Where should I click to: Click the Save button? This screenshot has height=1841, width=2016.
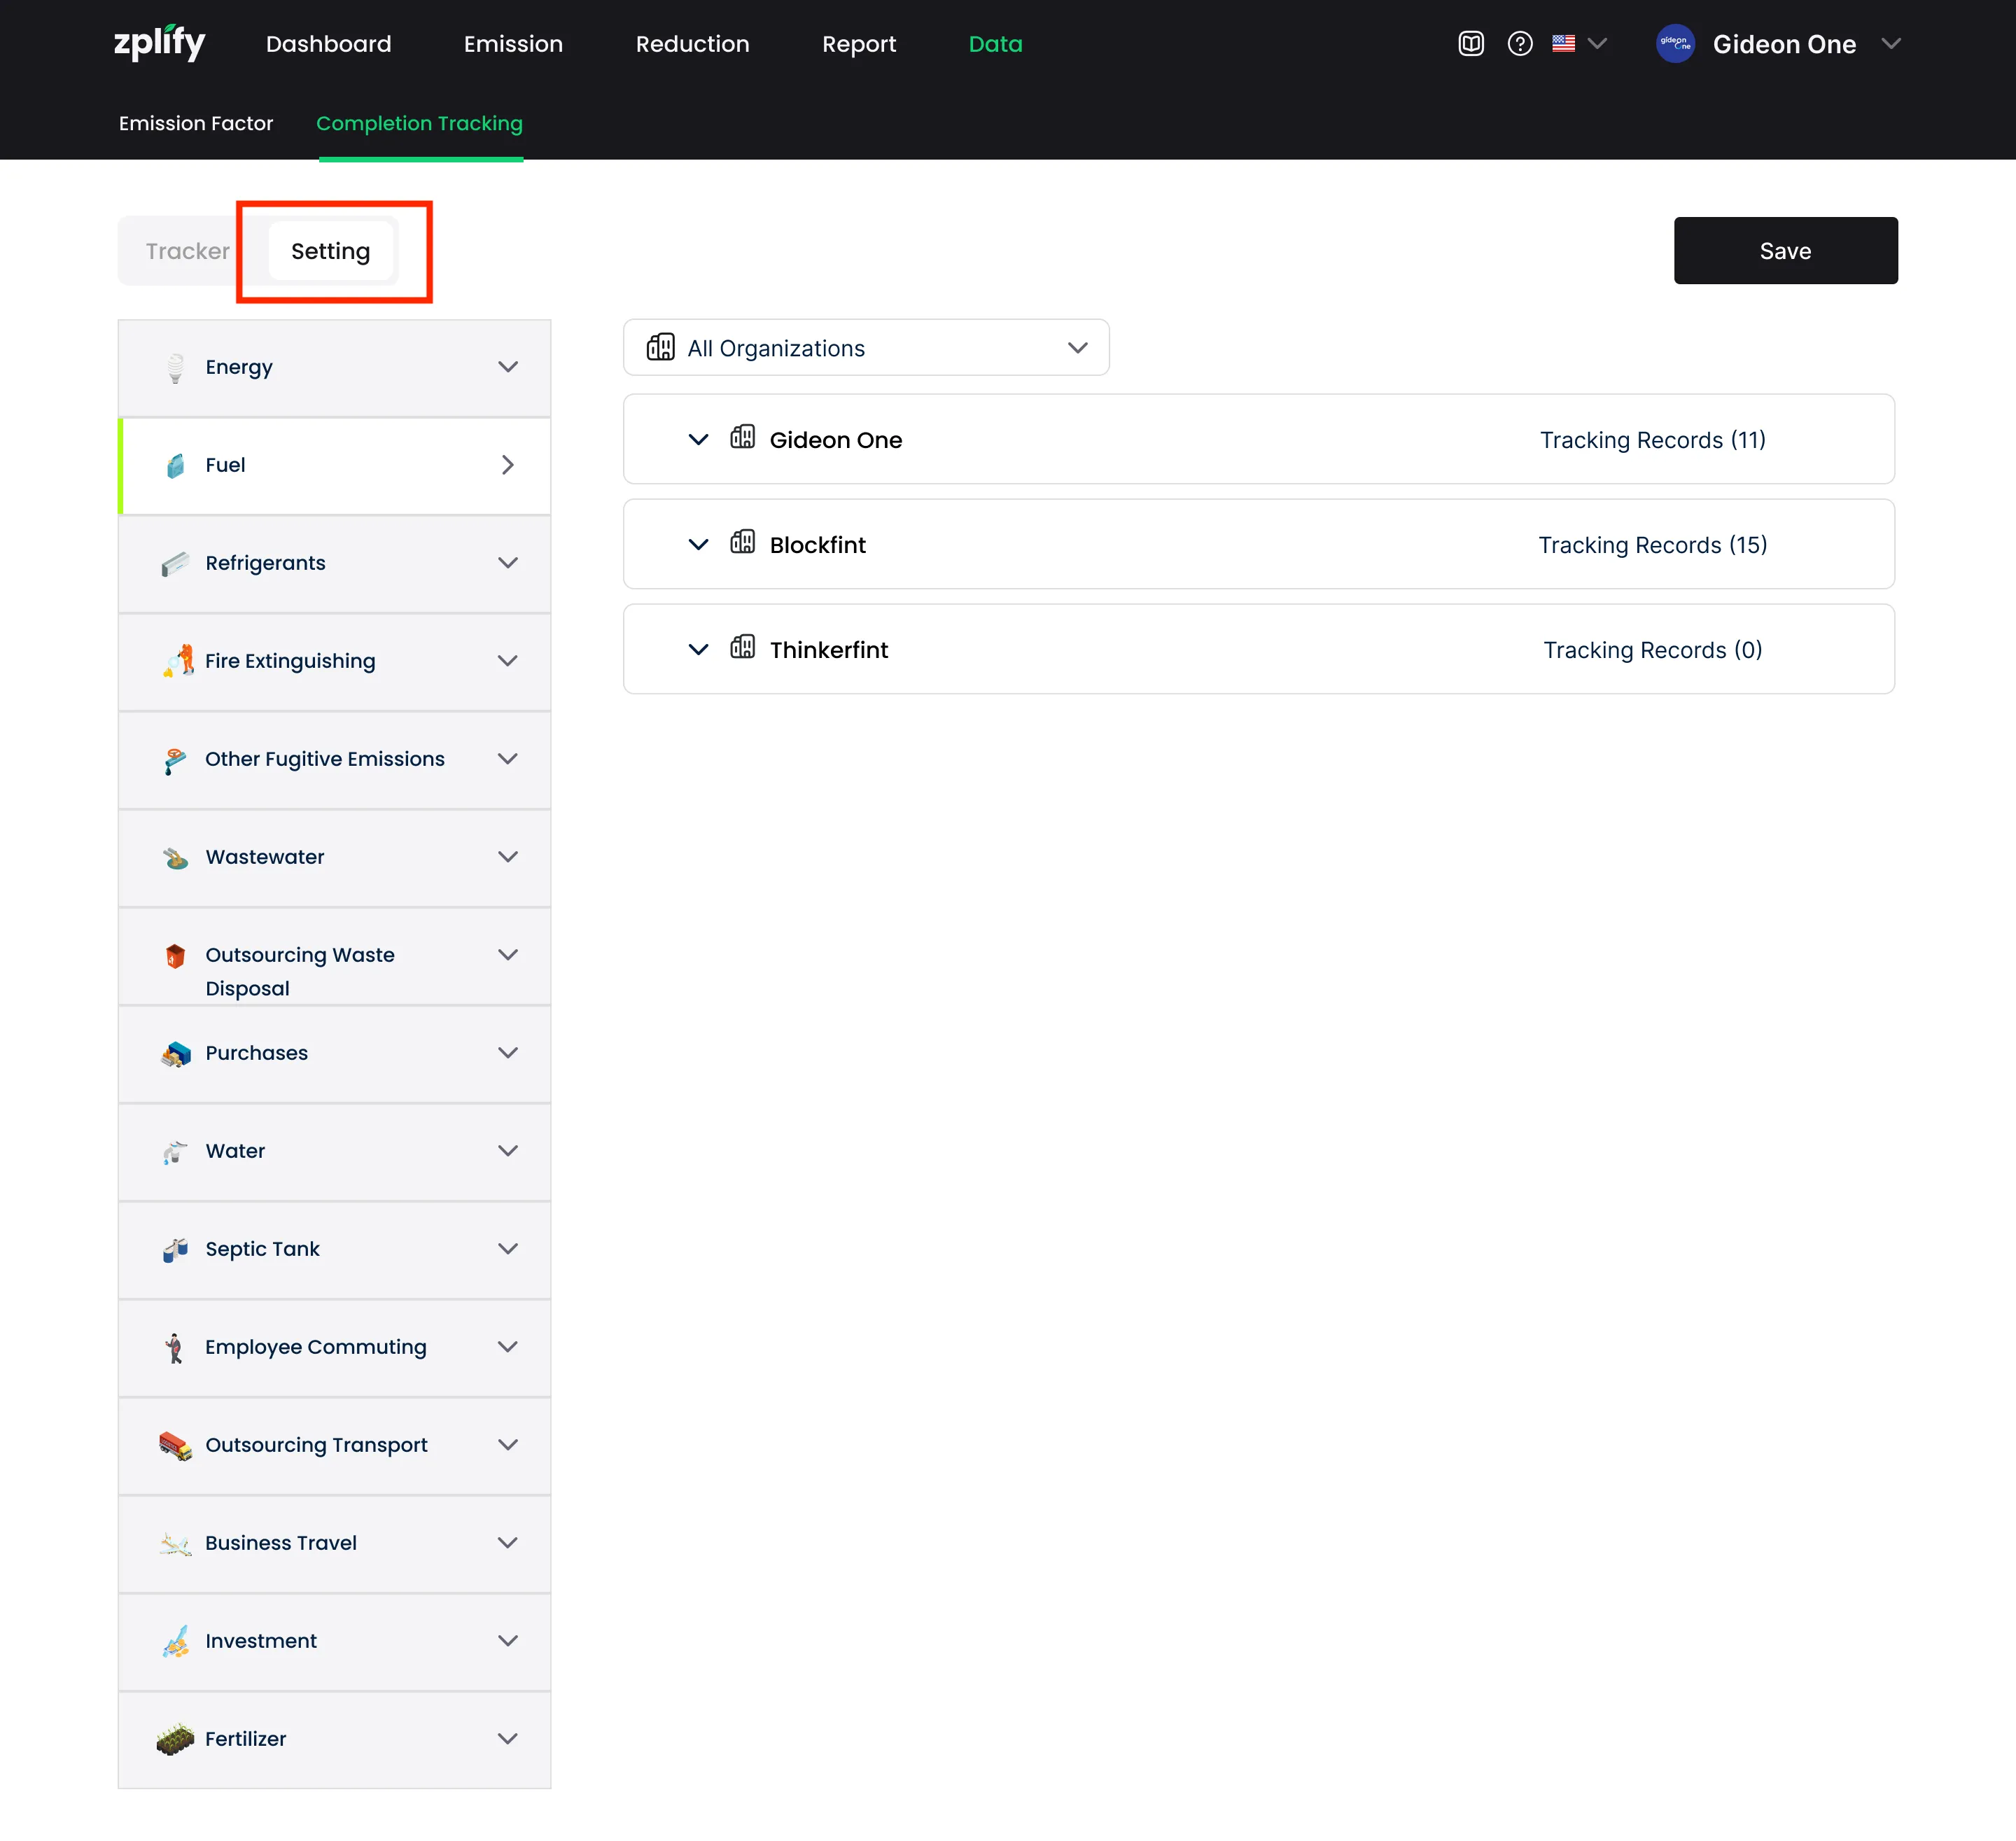(1785, 251)
